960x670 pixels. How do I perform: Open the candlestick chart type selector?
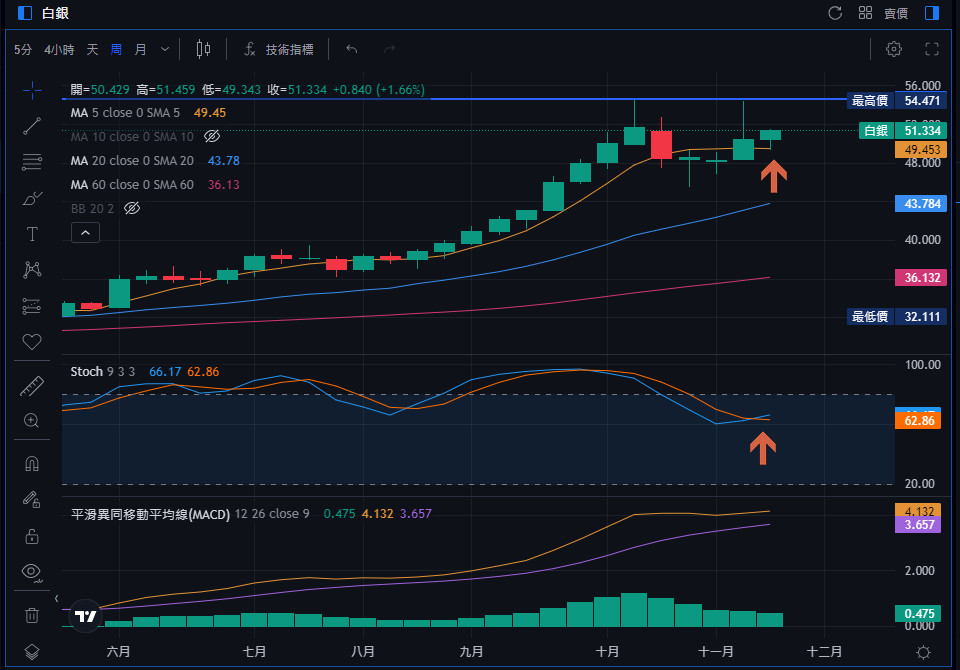[x=204, y=49]
